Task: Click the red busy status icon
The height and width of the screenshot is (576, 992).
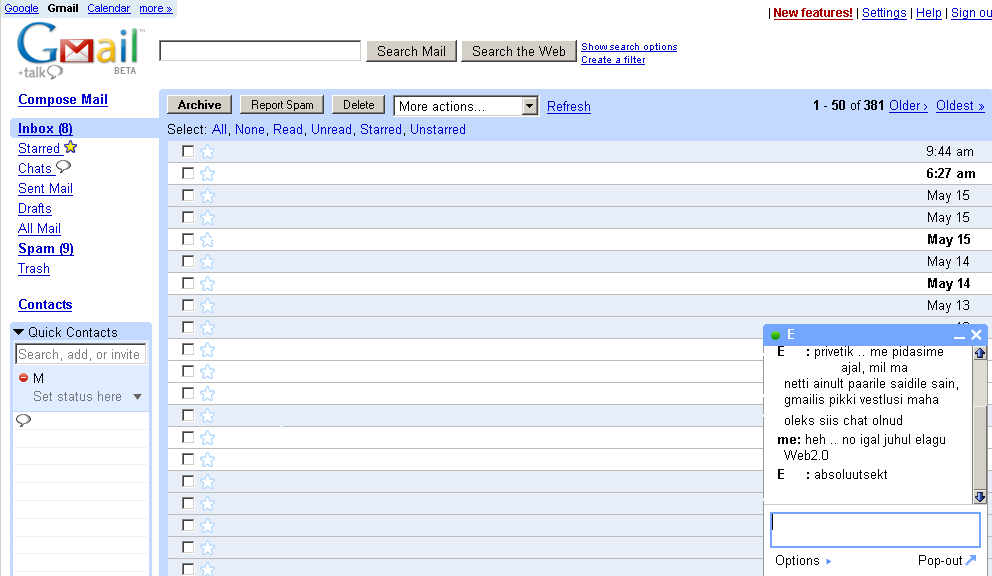Action: 24,378
